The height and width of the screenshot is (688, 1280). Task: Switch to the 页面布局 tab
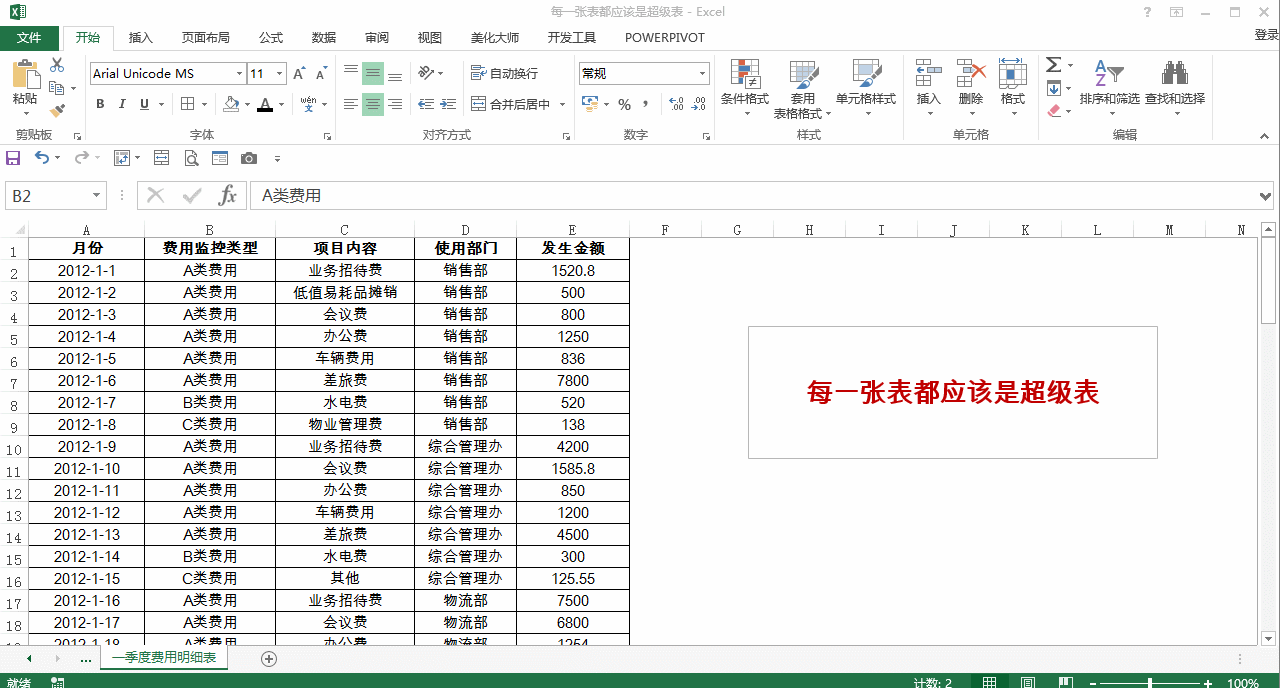(x=205, y=38)
